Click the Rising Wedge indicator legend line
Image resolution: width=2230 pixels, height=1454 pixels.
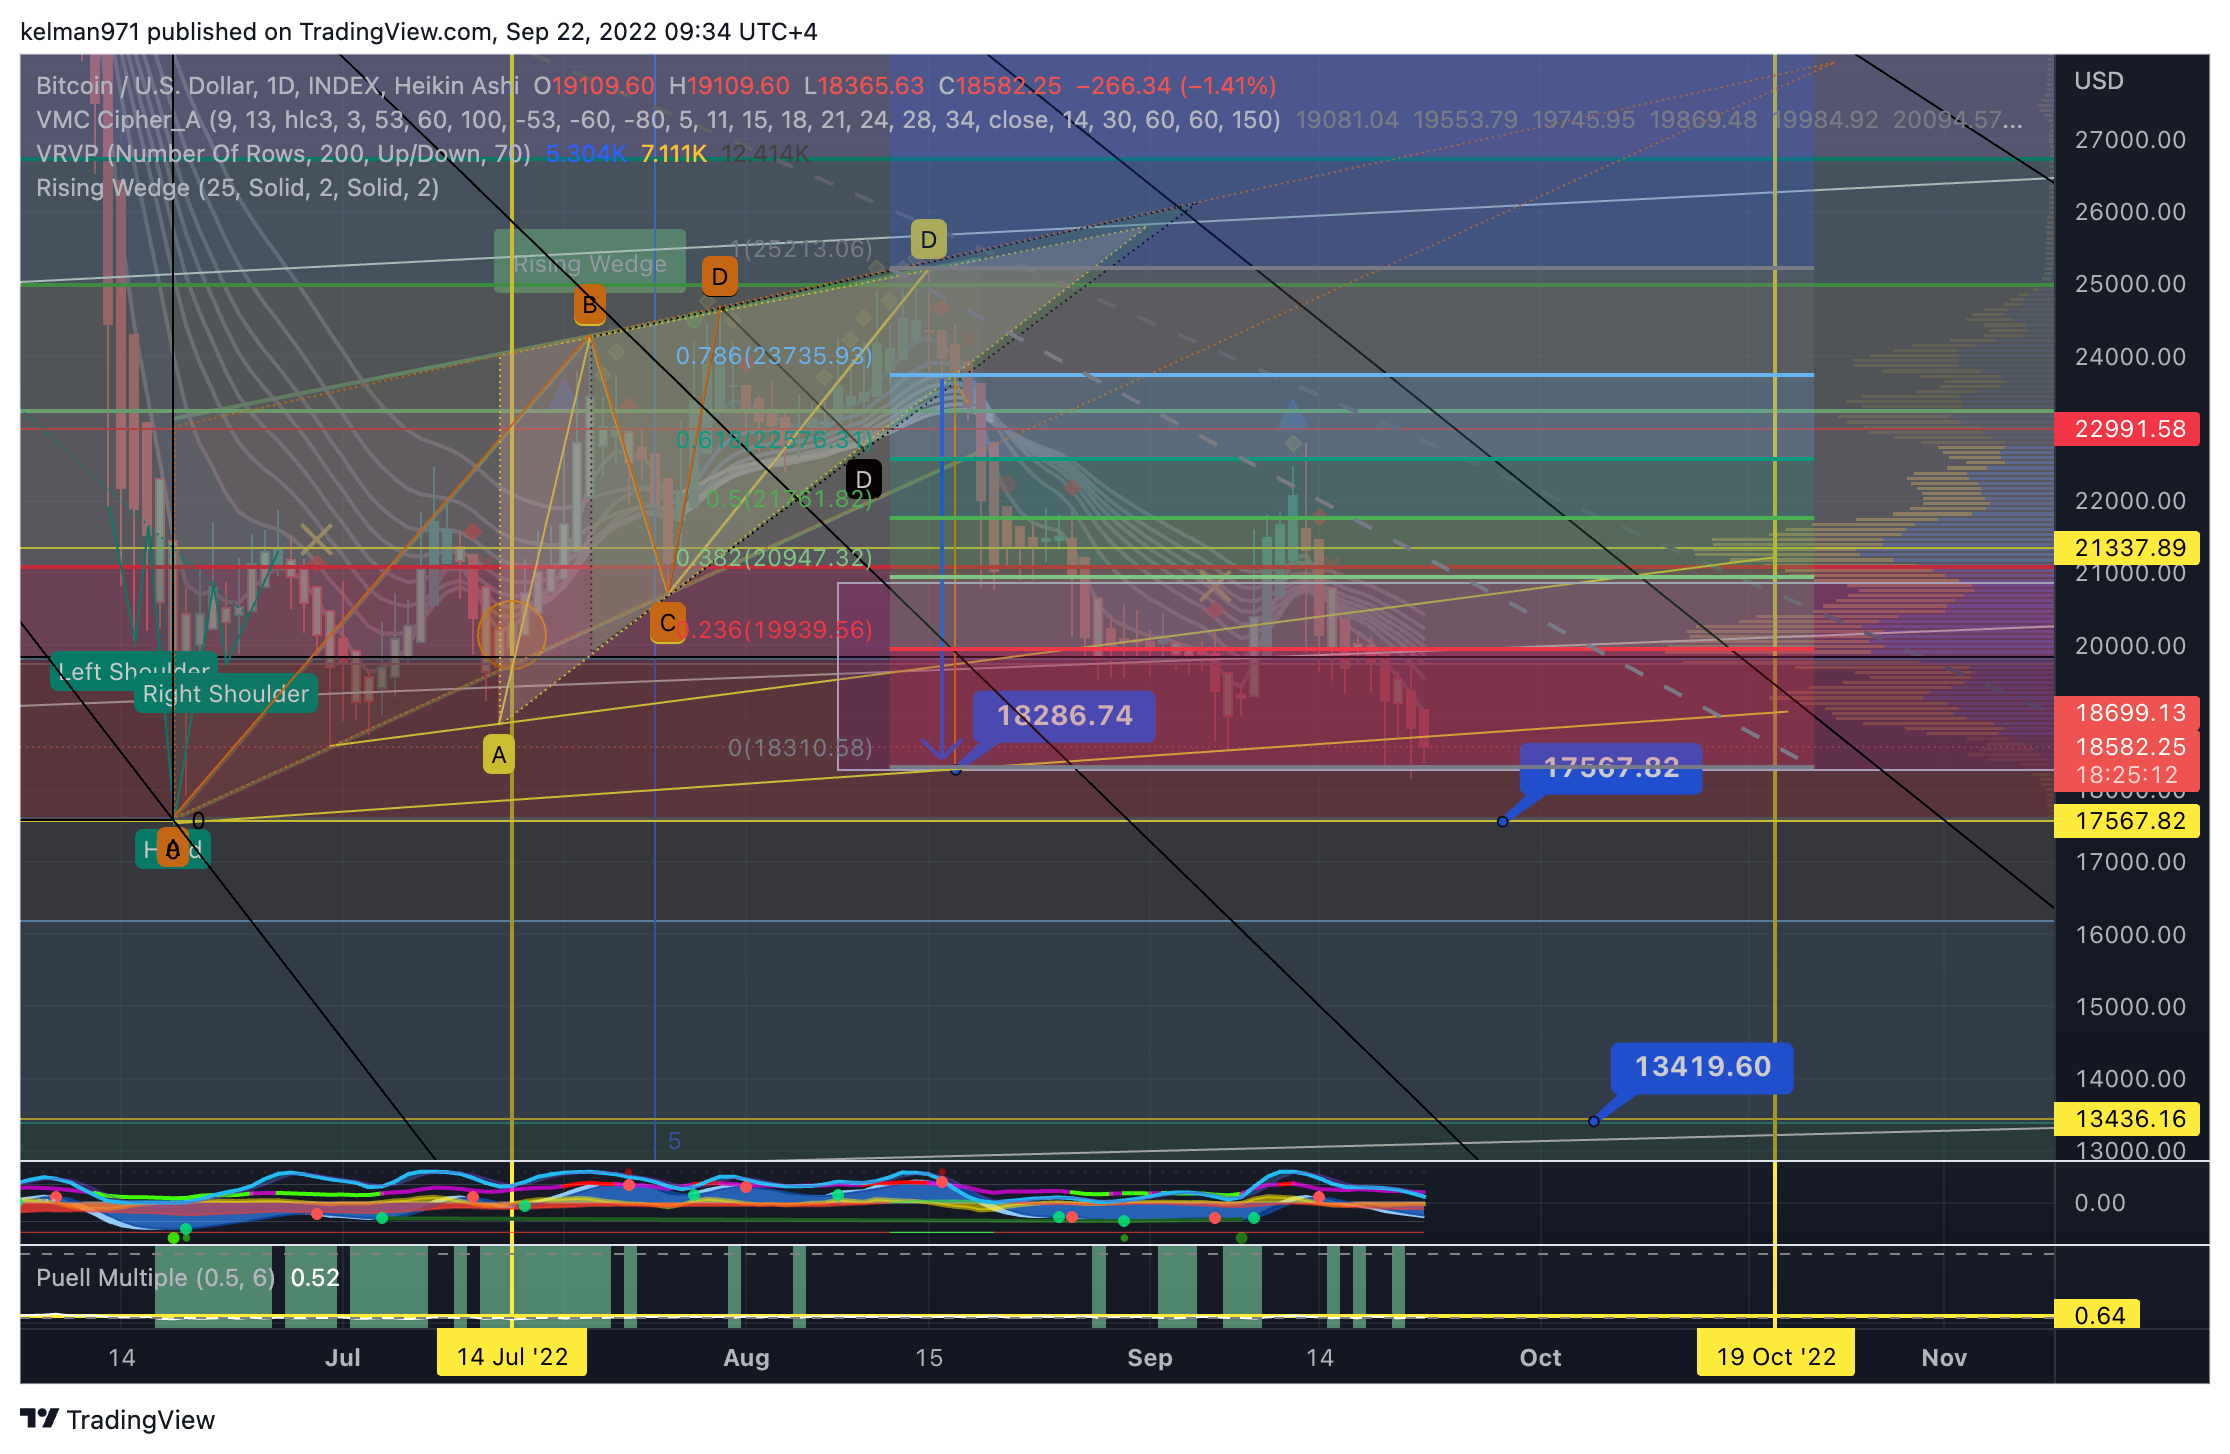coord(237,188)
